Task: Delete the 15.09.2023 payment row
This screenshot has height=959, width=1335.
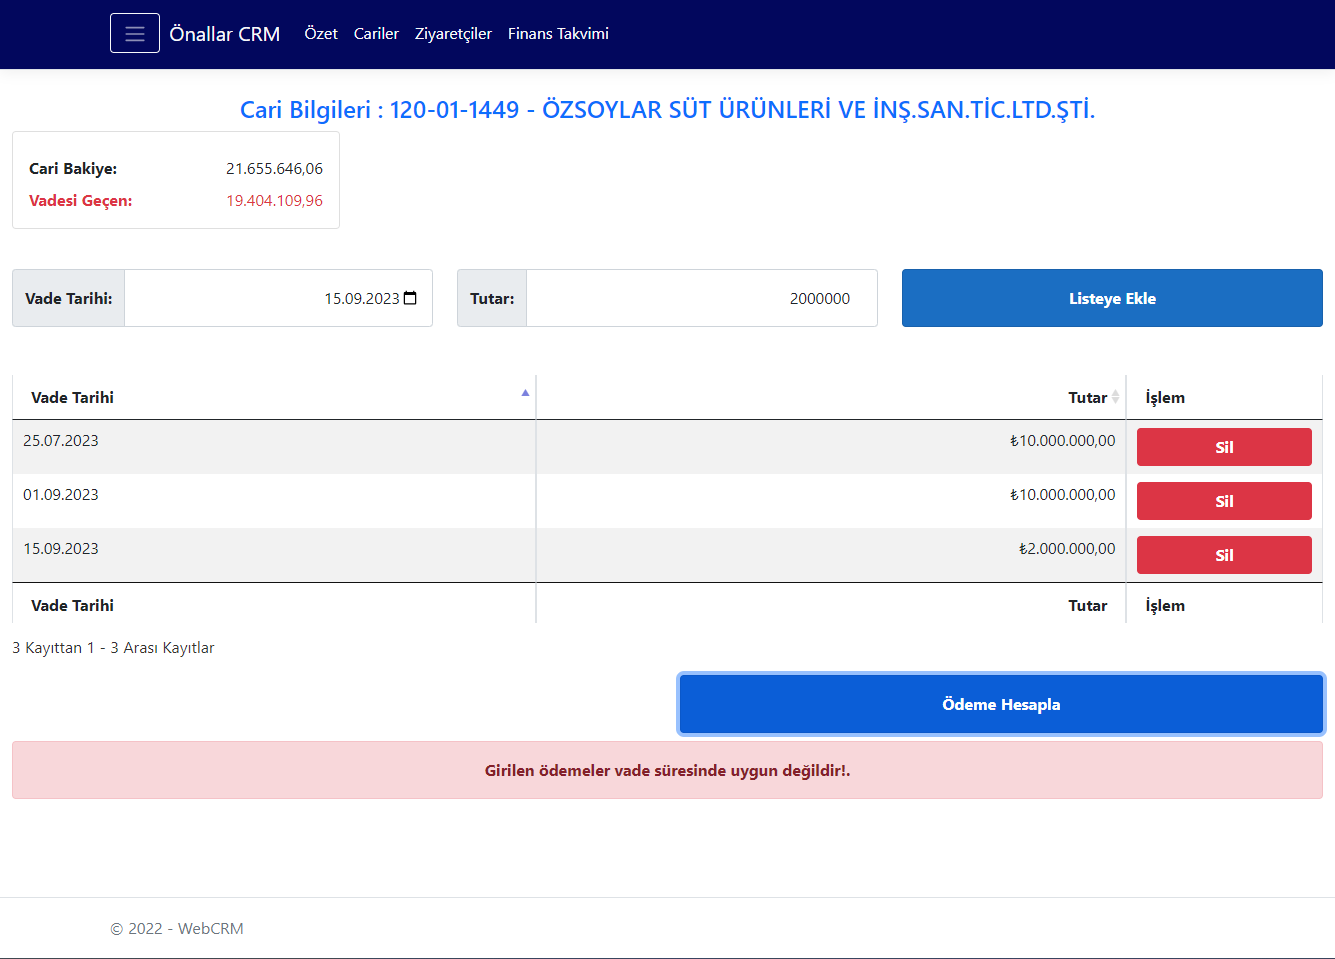Action: pyautogui.click(x=1224, y=555)
